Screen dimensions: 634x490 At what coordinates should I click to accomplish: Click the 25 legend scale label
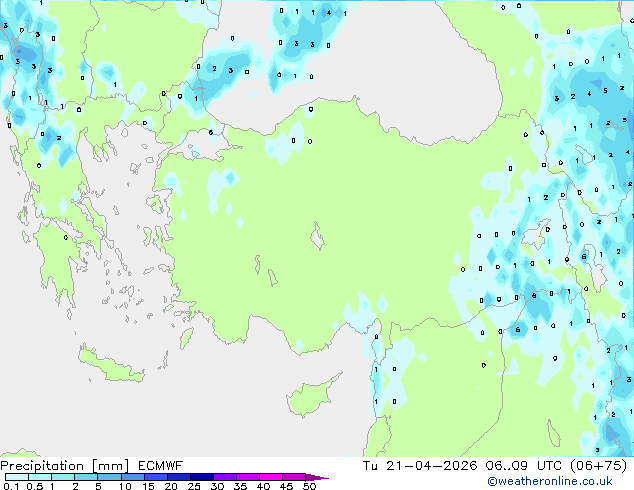(x=194, y=486)
